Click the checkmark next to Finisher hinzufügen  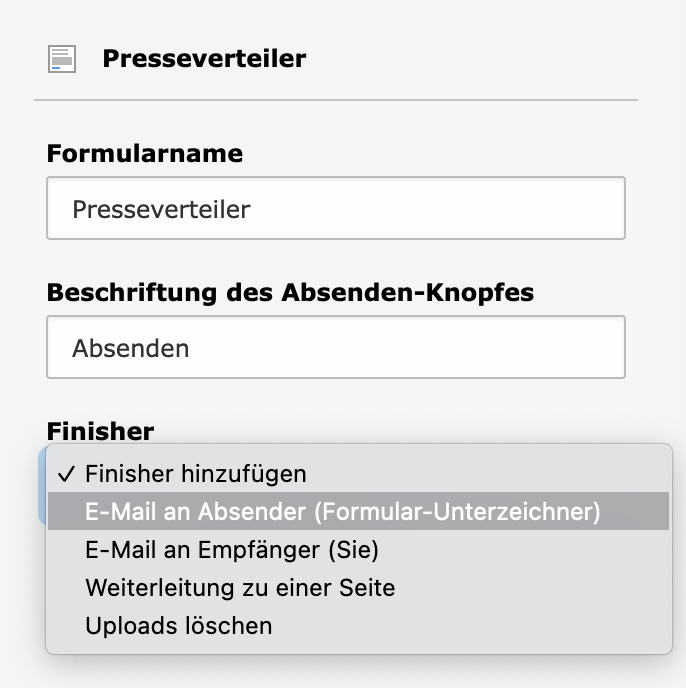(67, 473)
